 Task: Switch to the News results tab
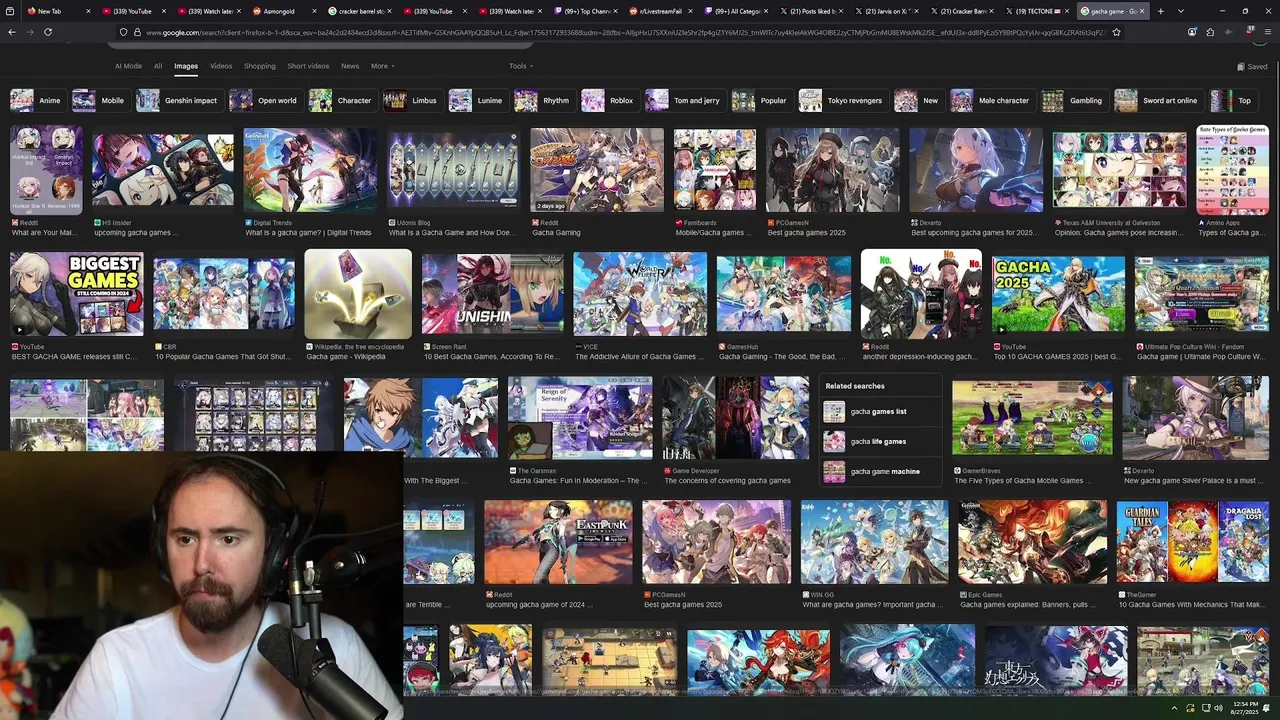coord(350,66)
